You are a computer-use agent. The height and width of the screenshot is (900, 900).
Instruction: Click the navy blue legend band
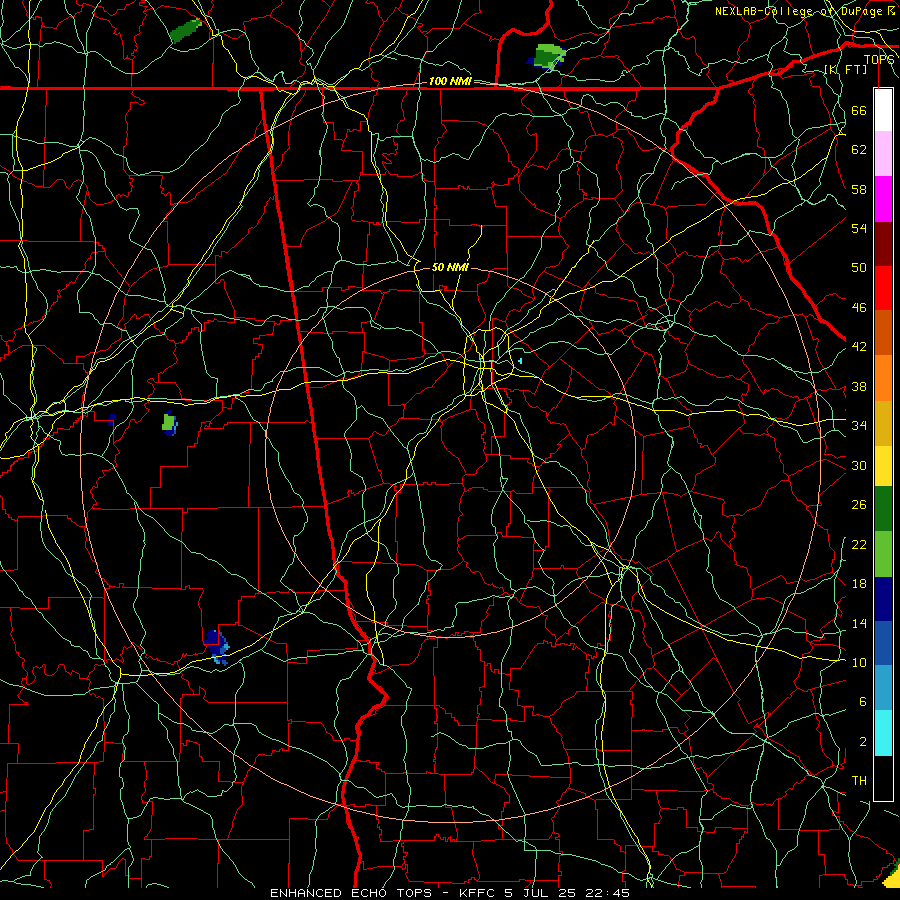pyautogui.click(x=883, y=599)
